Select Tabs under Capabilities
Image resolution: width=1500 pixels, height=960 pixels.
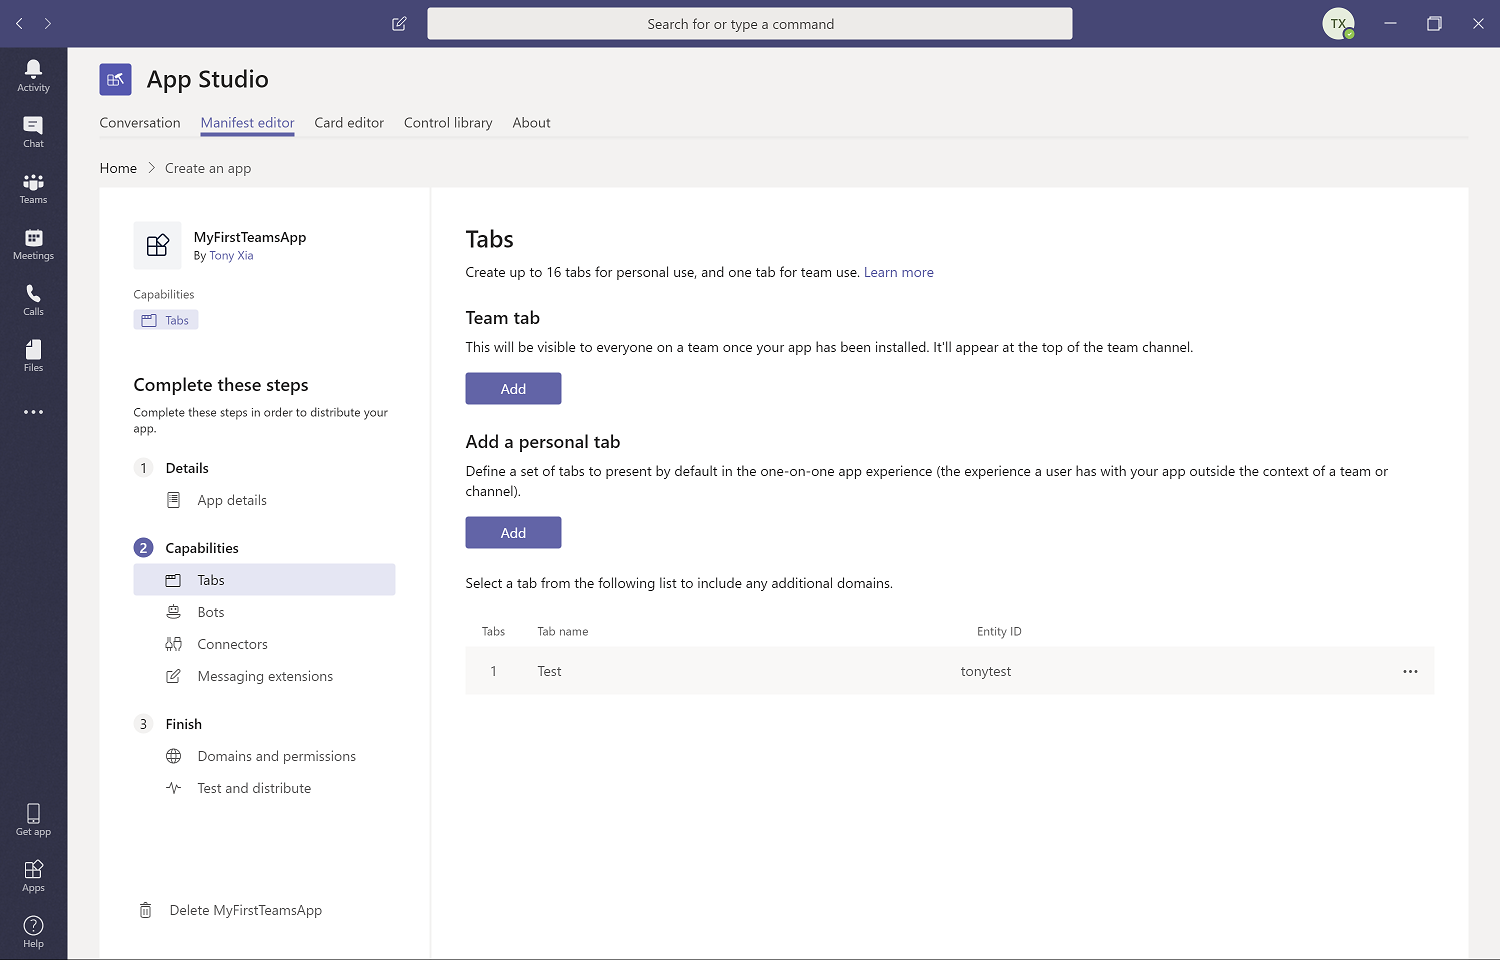point(264,580)
